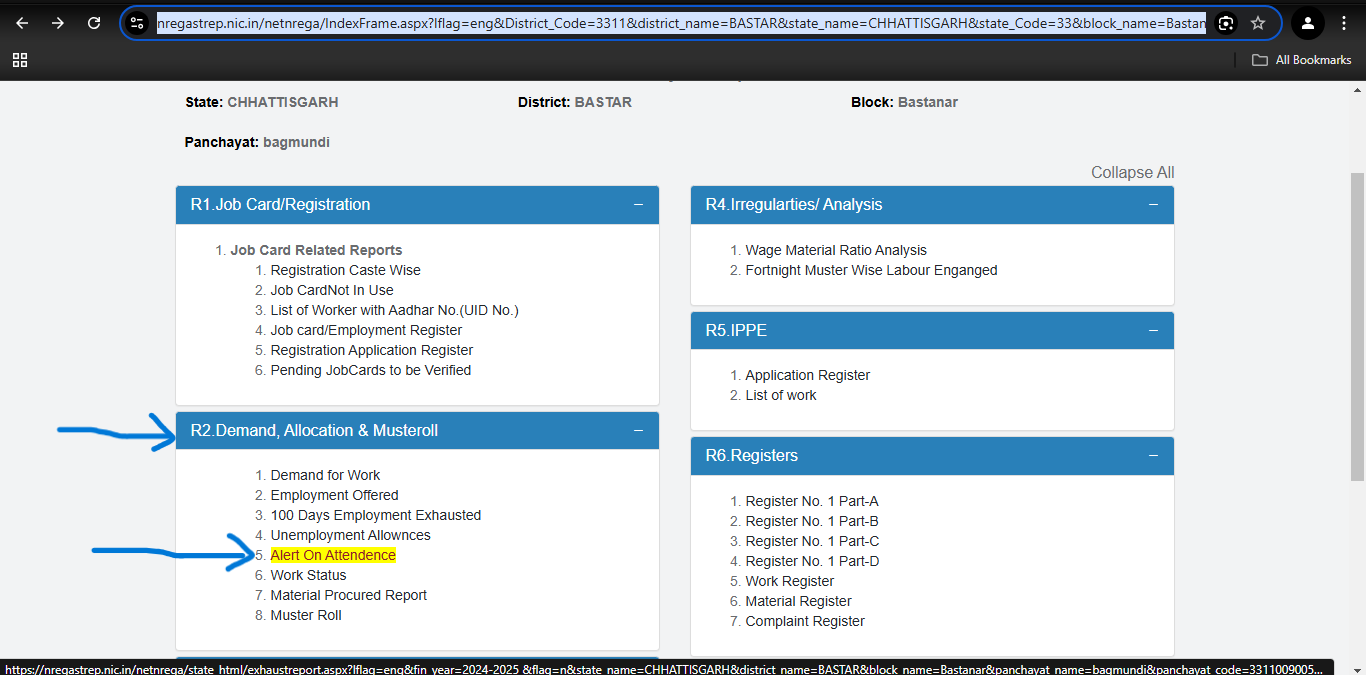Screen dimensions: 1366x675
Task: Open the Chrome profile icon
Action: click(1307, 23)
